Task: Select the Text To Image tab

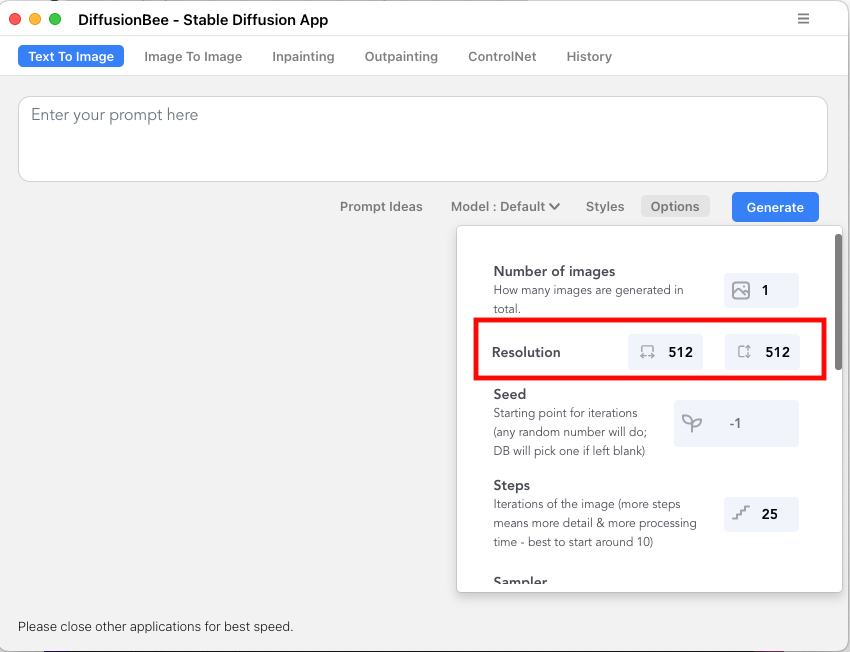Action: (71, 56)
